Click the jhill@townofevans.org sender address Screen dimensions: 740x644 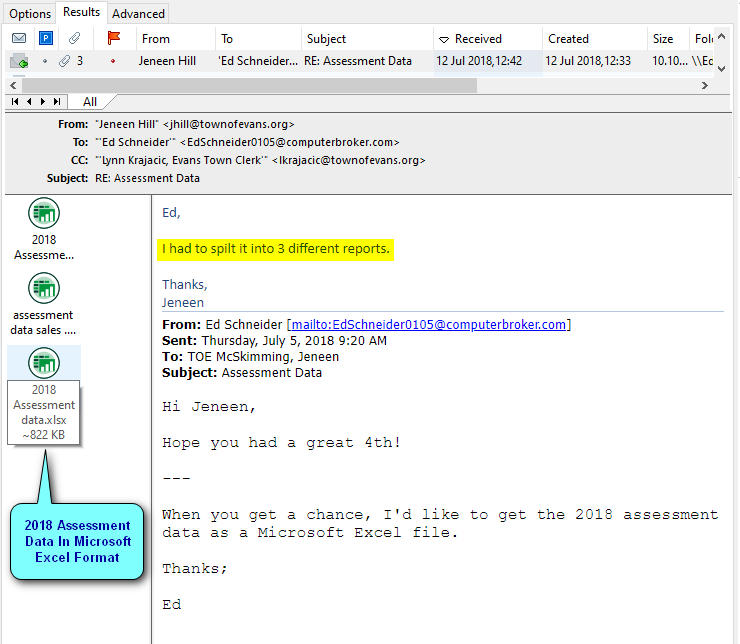click(228, 124)
